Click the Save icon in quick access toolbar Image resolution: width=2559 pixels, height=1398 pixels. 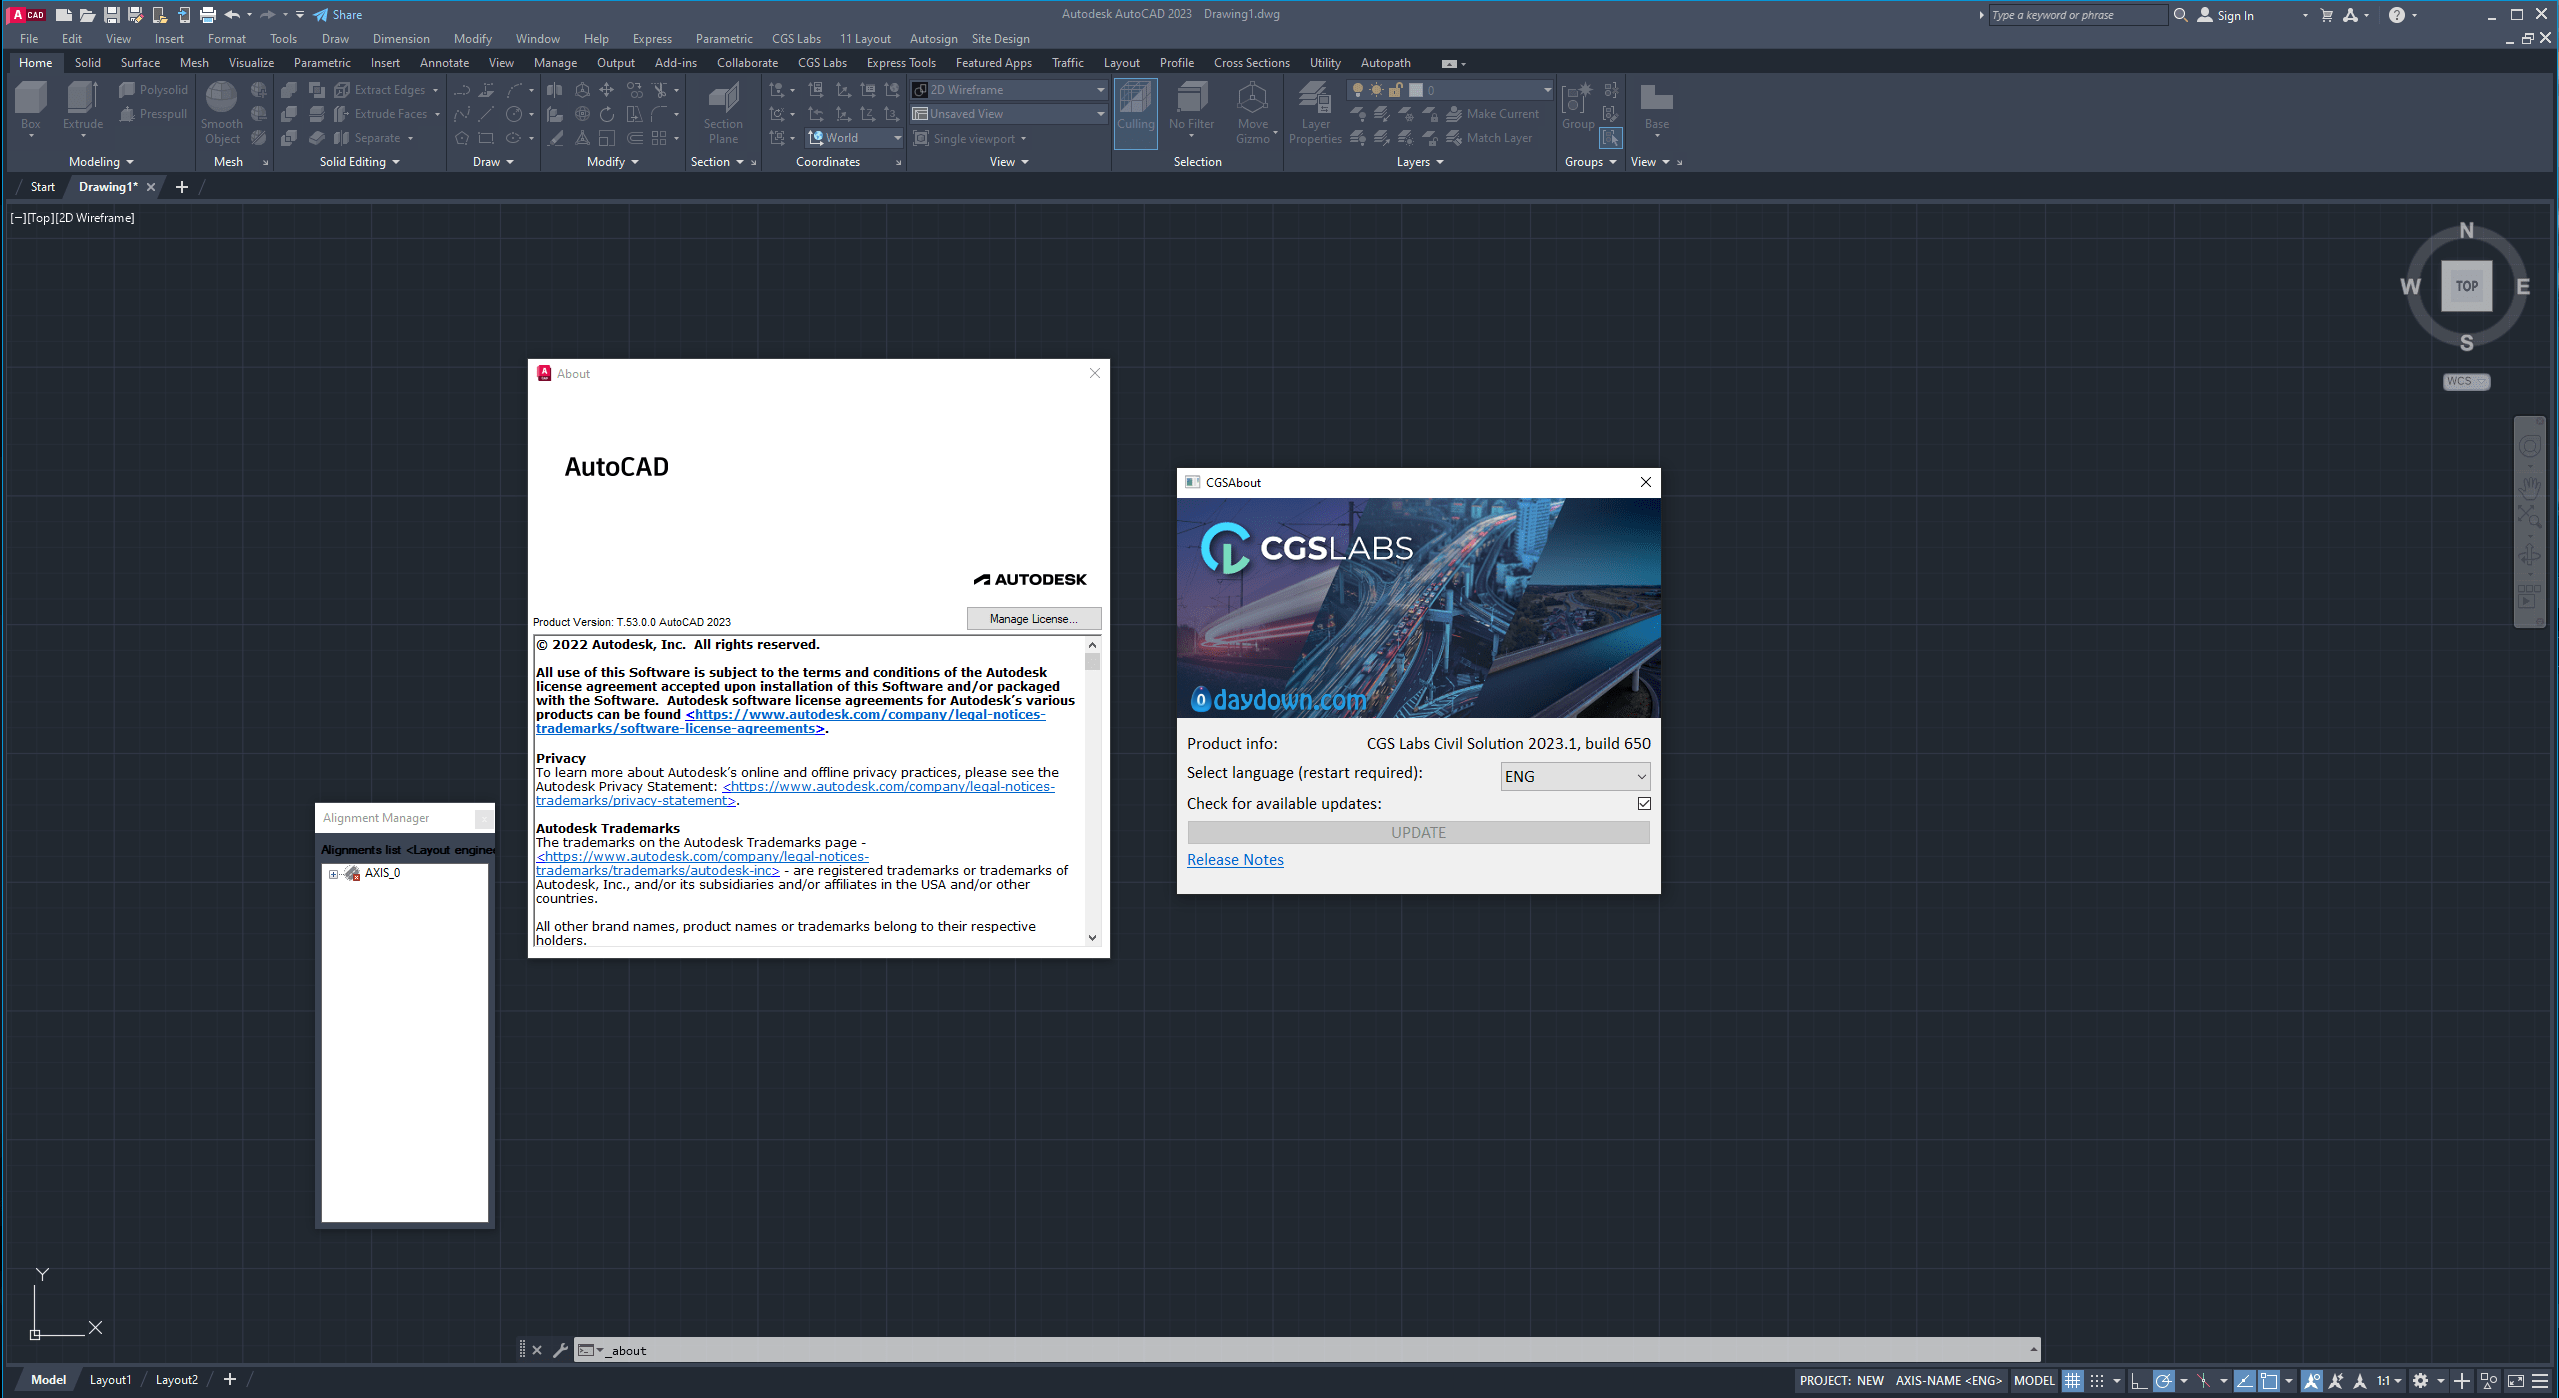[111, 15]
